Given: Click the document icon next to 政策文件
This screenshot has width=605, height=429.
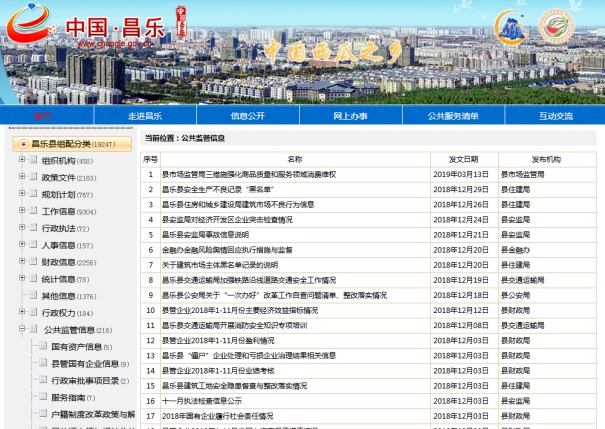Looking at the screenshot, I should (x=33, y=177).
